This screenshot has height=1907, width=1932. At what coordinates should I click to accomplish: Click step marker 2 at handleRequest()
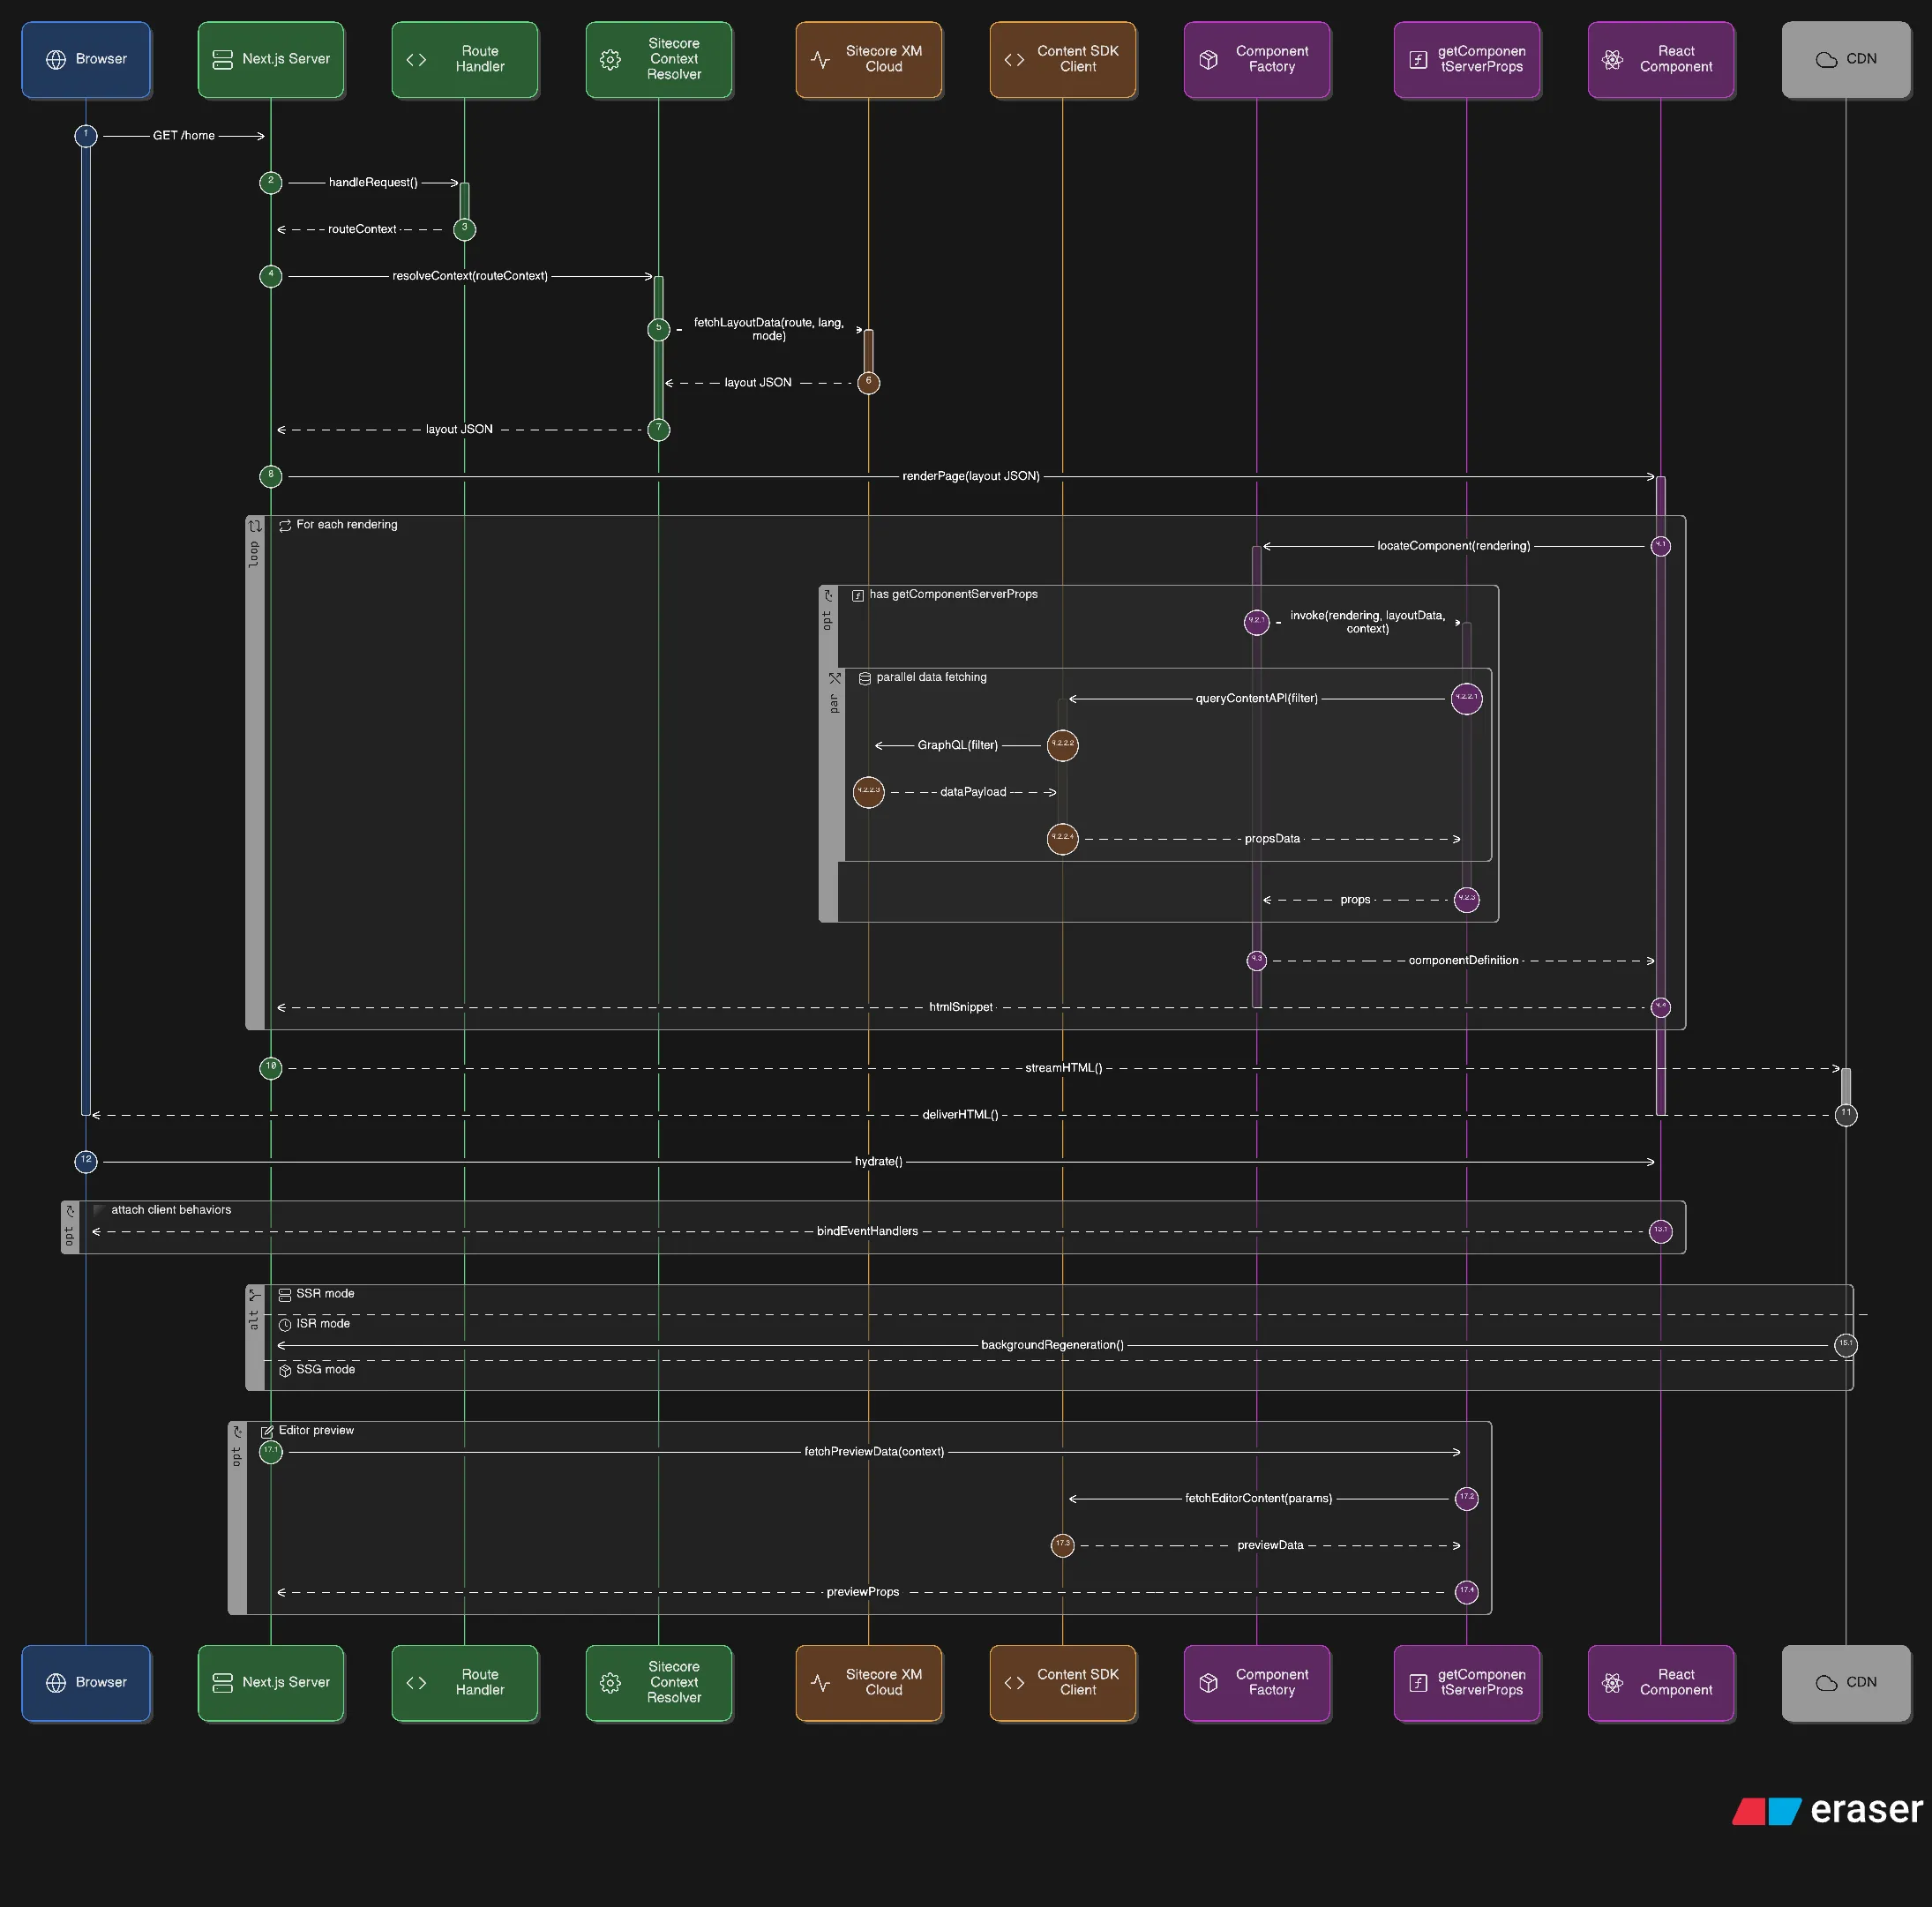pyautogui.click(x=271, y=183)
